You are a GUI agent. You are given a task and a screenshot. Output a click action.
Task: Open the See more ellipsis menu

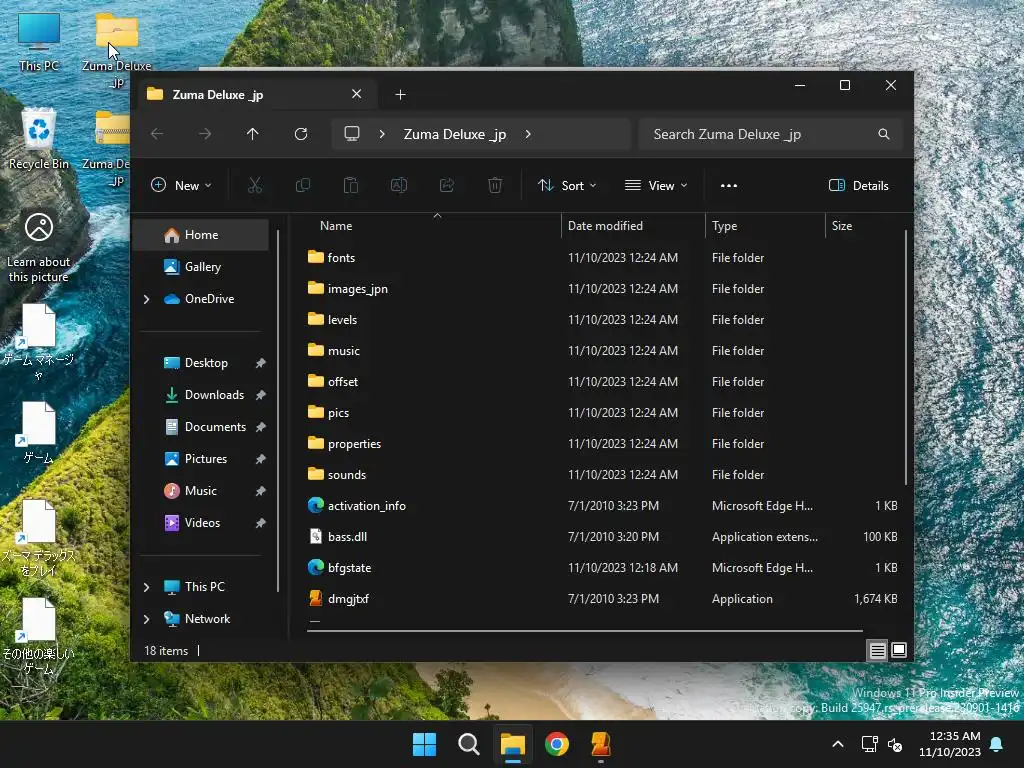(x=729, y=185)
